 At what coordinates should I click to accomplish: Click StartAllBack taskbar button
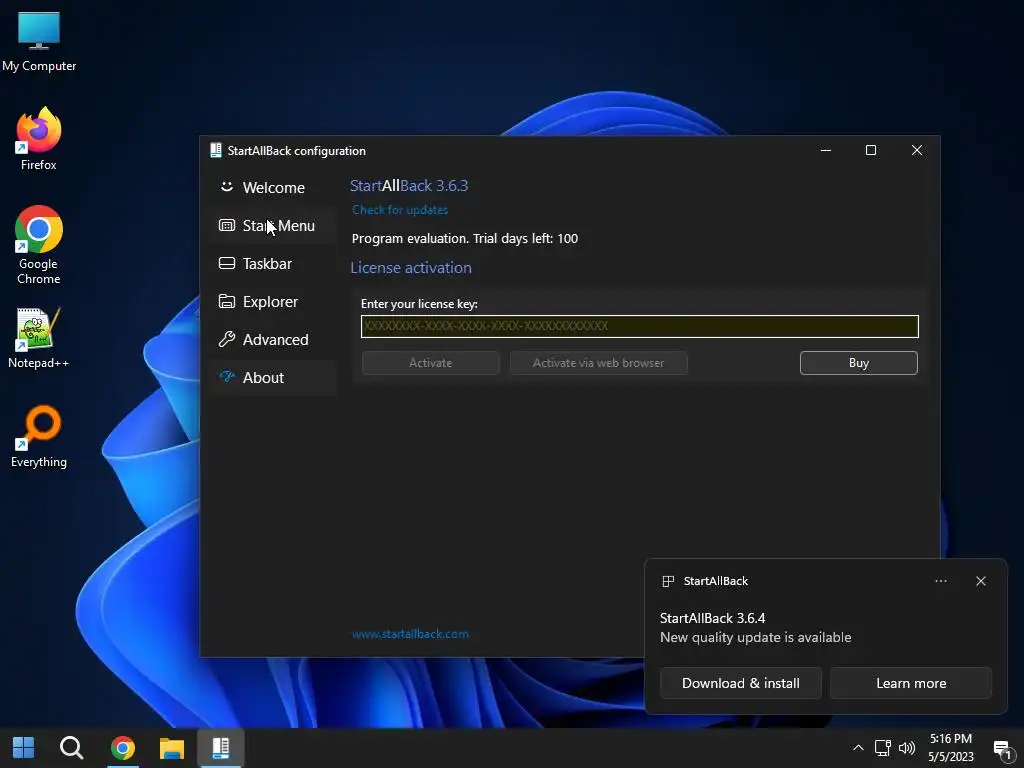[221, 748]
